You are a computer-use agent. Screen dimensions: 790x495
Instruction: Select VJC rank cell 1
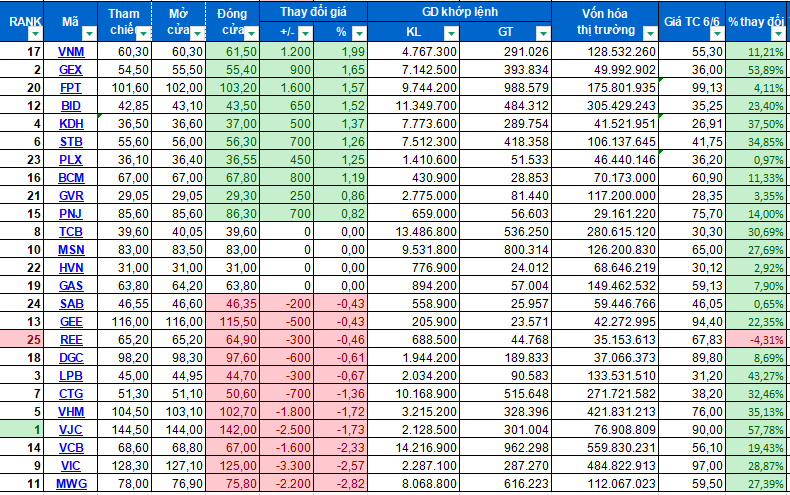(x=21, y=430)
